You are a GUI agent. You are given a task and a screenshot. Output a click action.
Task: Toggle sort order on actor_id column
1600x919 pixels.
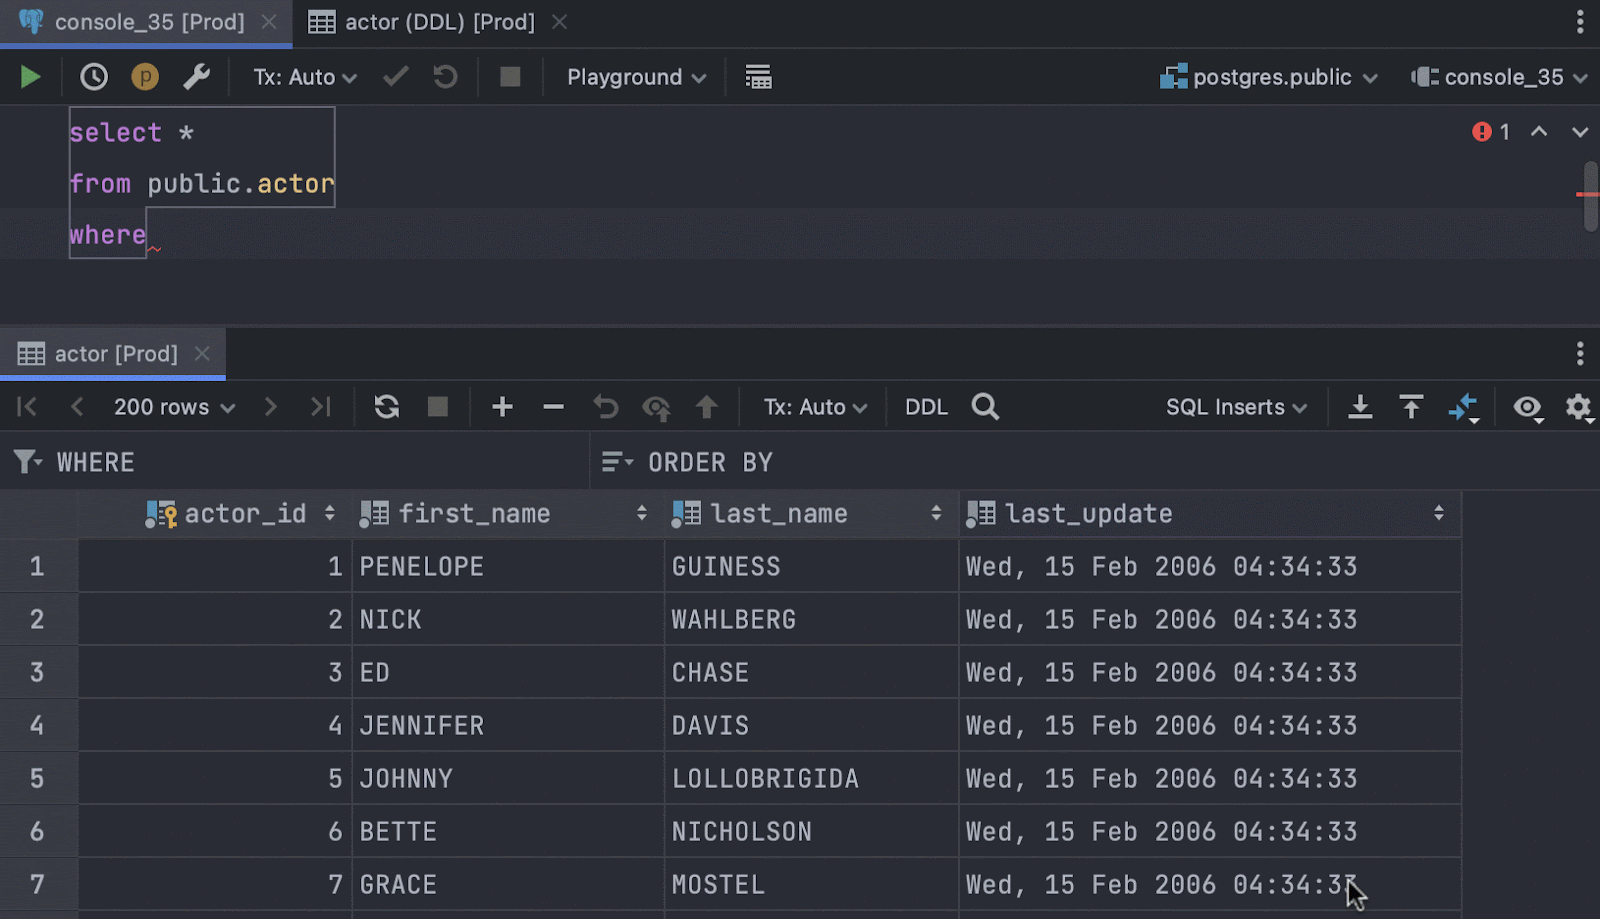329,514
